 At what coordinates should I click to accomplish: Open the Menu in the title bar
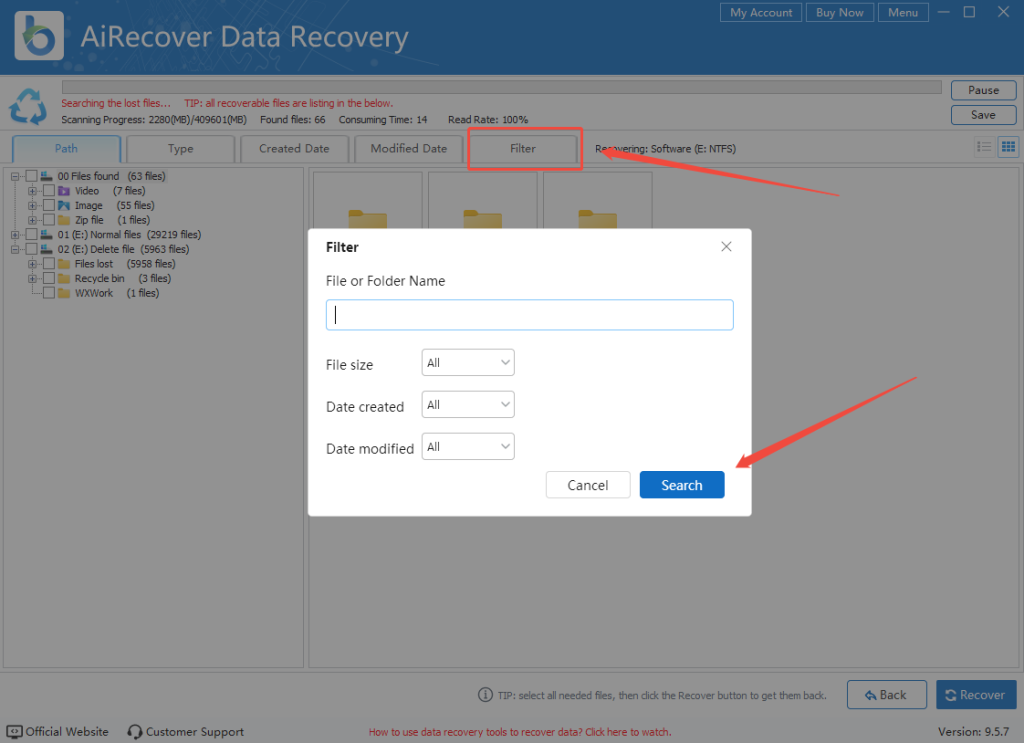(902, 12)
